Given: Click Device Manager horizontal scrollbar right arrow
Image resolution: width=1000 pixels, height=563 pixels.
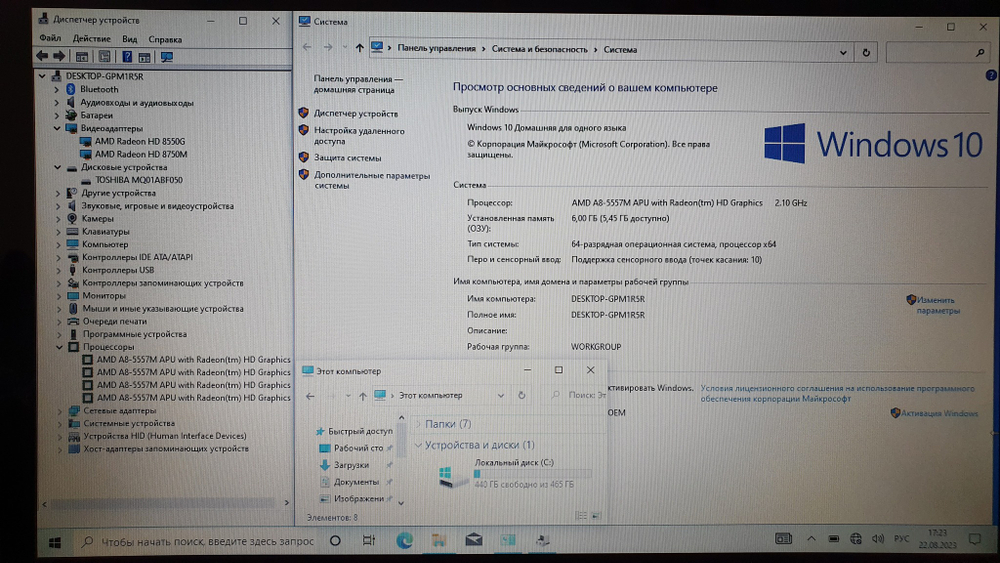Looking at the screenshot, I should pyautogui.click(x=286, y=503).
